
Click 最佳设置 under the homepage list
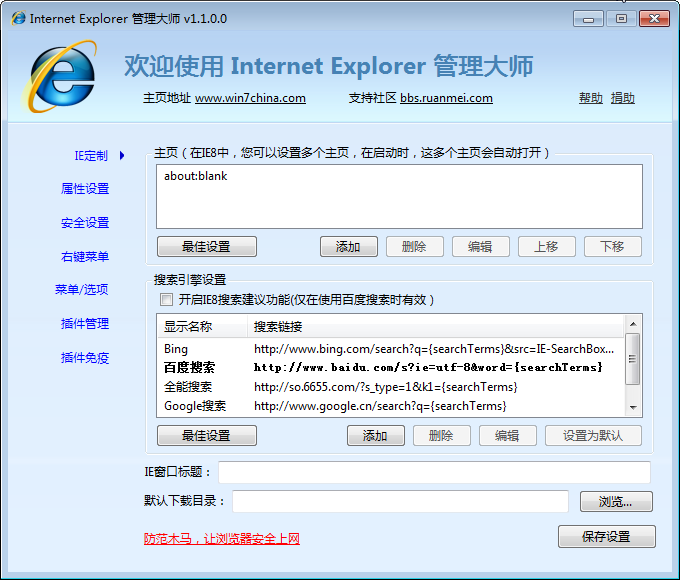pyautogui.click(x=207, y=246)
